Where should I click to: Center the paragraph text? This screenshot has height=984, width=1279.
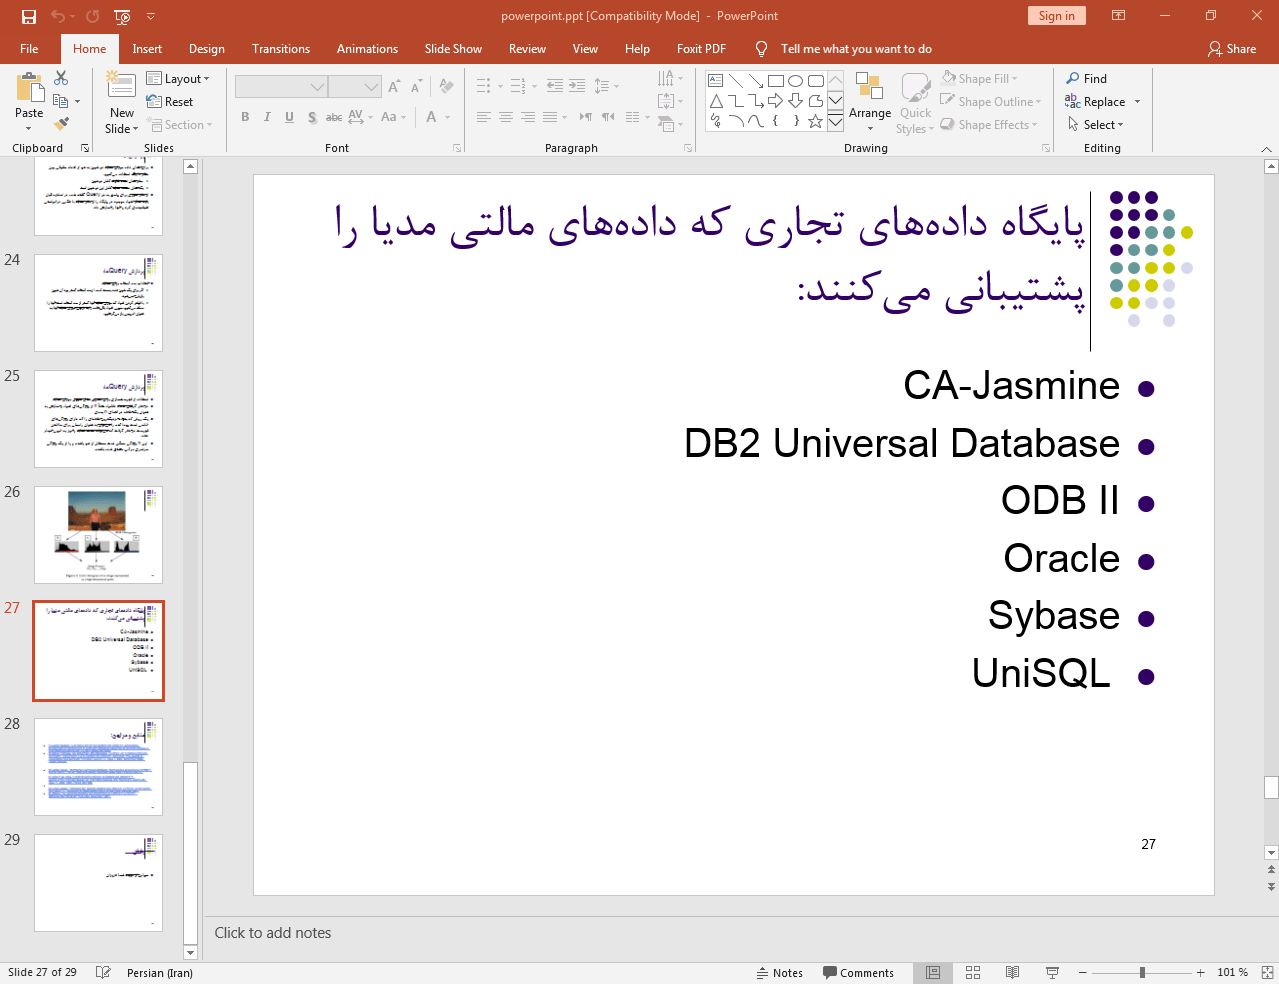[x=506, y=117]
